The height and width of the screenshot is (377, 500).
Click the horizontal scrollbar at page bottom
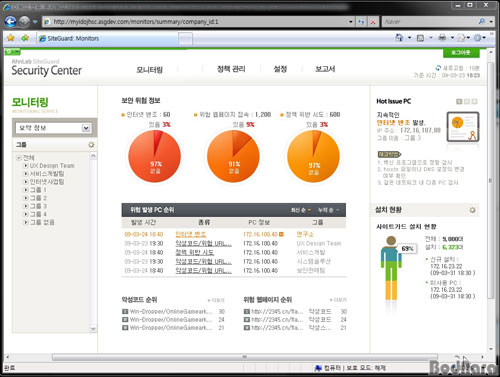coord(244,357)
